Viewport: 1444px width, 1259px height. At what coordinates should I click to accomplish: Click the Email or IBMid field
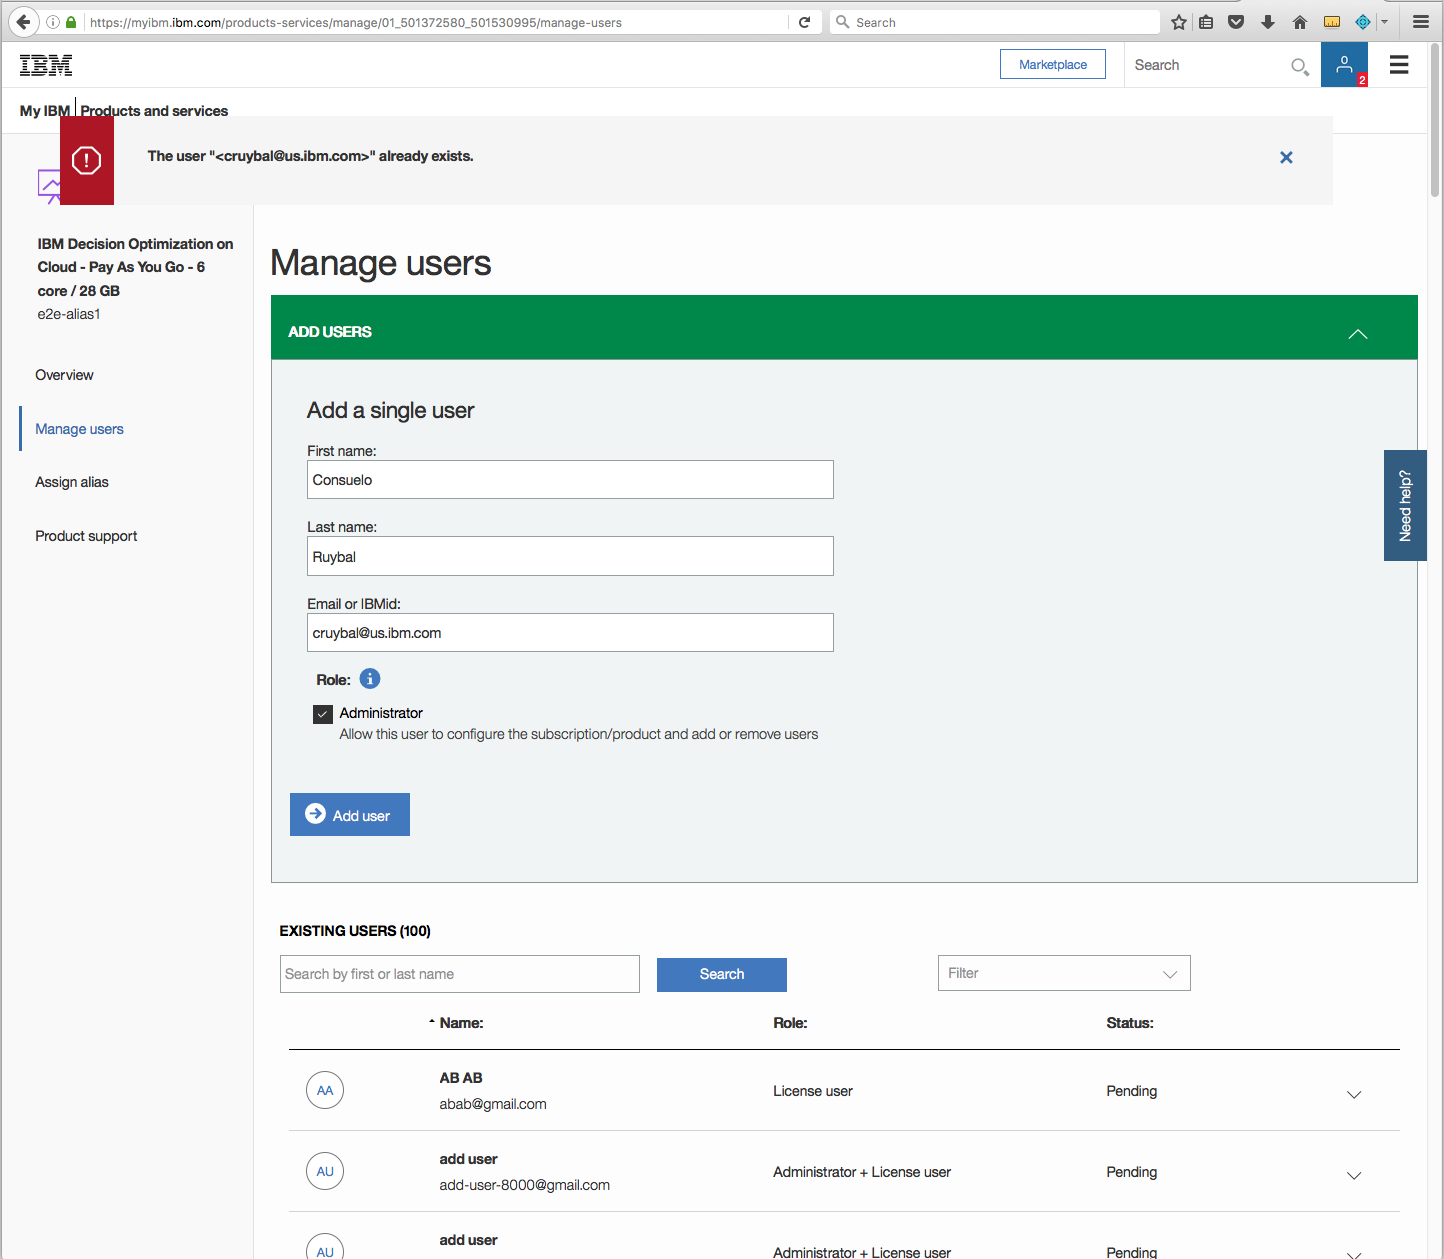tap(570, 633)
